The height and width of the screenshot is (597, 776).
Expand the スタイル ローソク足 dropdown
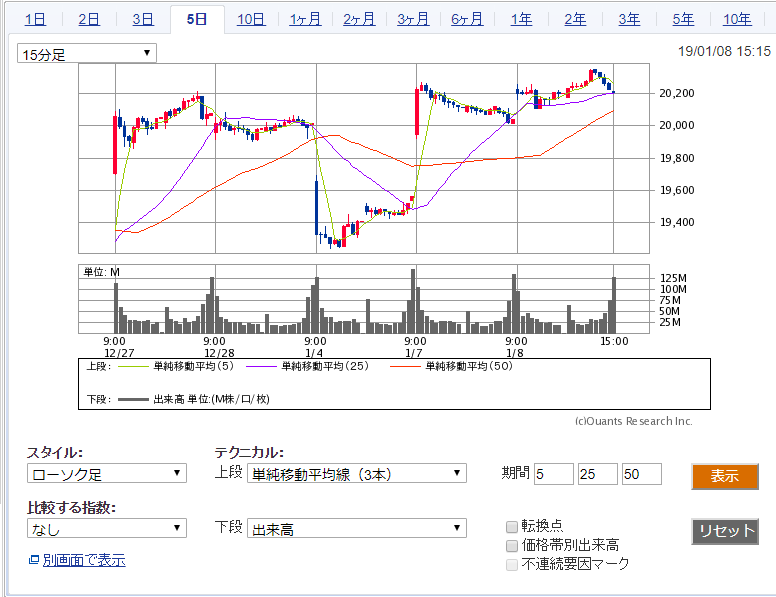[x=106, y=473]
